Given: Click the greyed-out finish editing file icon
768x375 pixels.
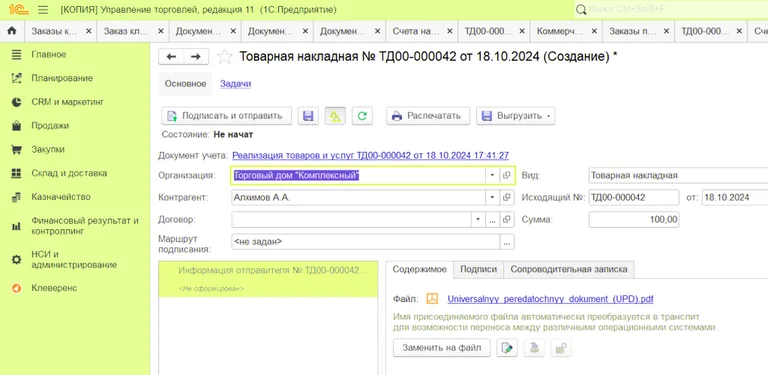Looking at the screenshot, I should pos(534,348).
